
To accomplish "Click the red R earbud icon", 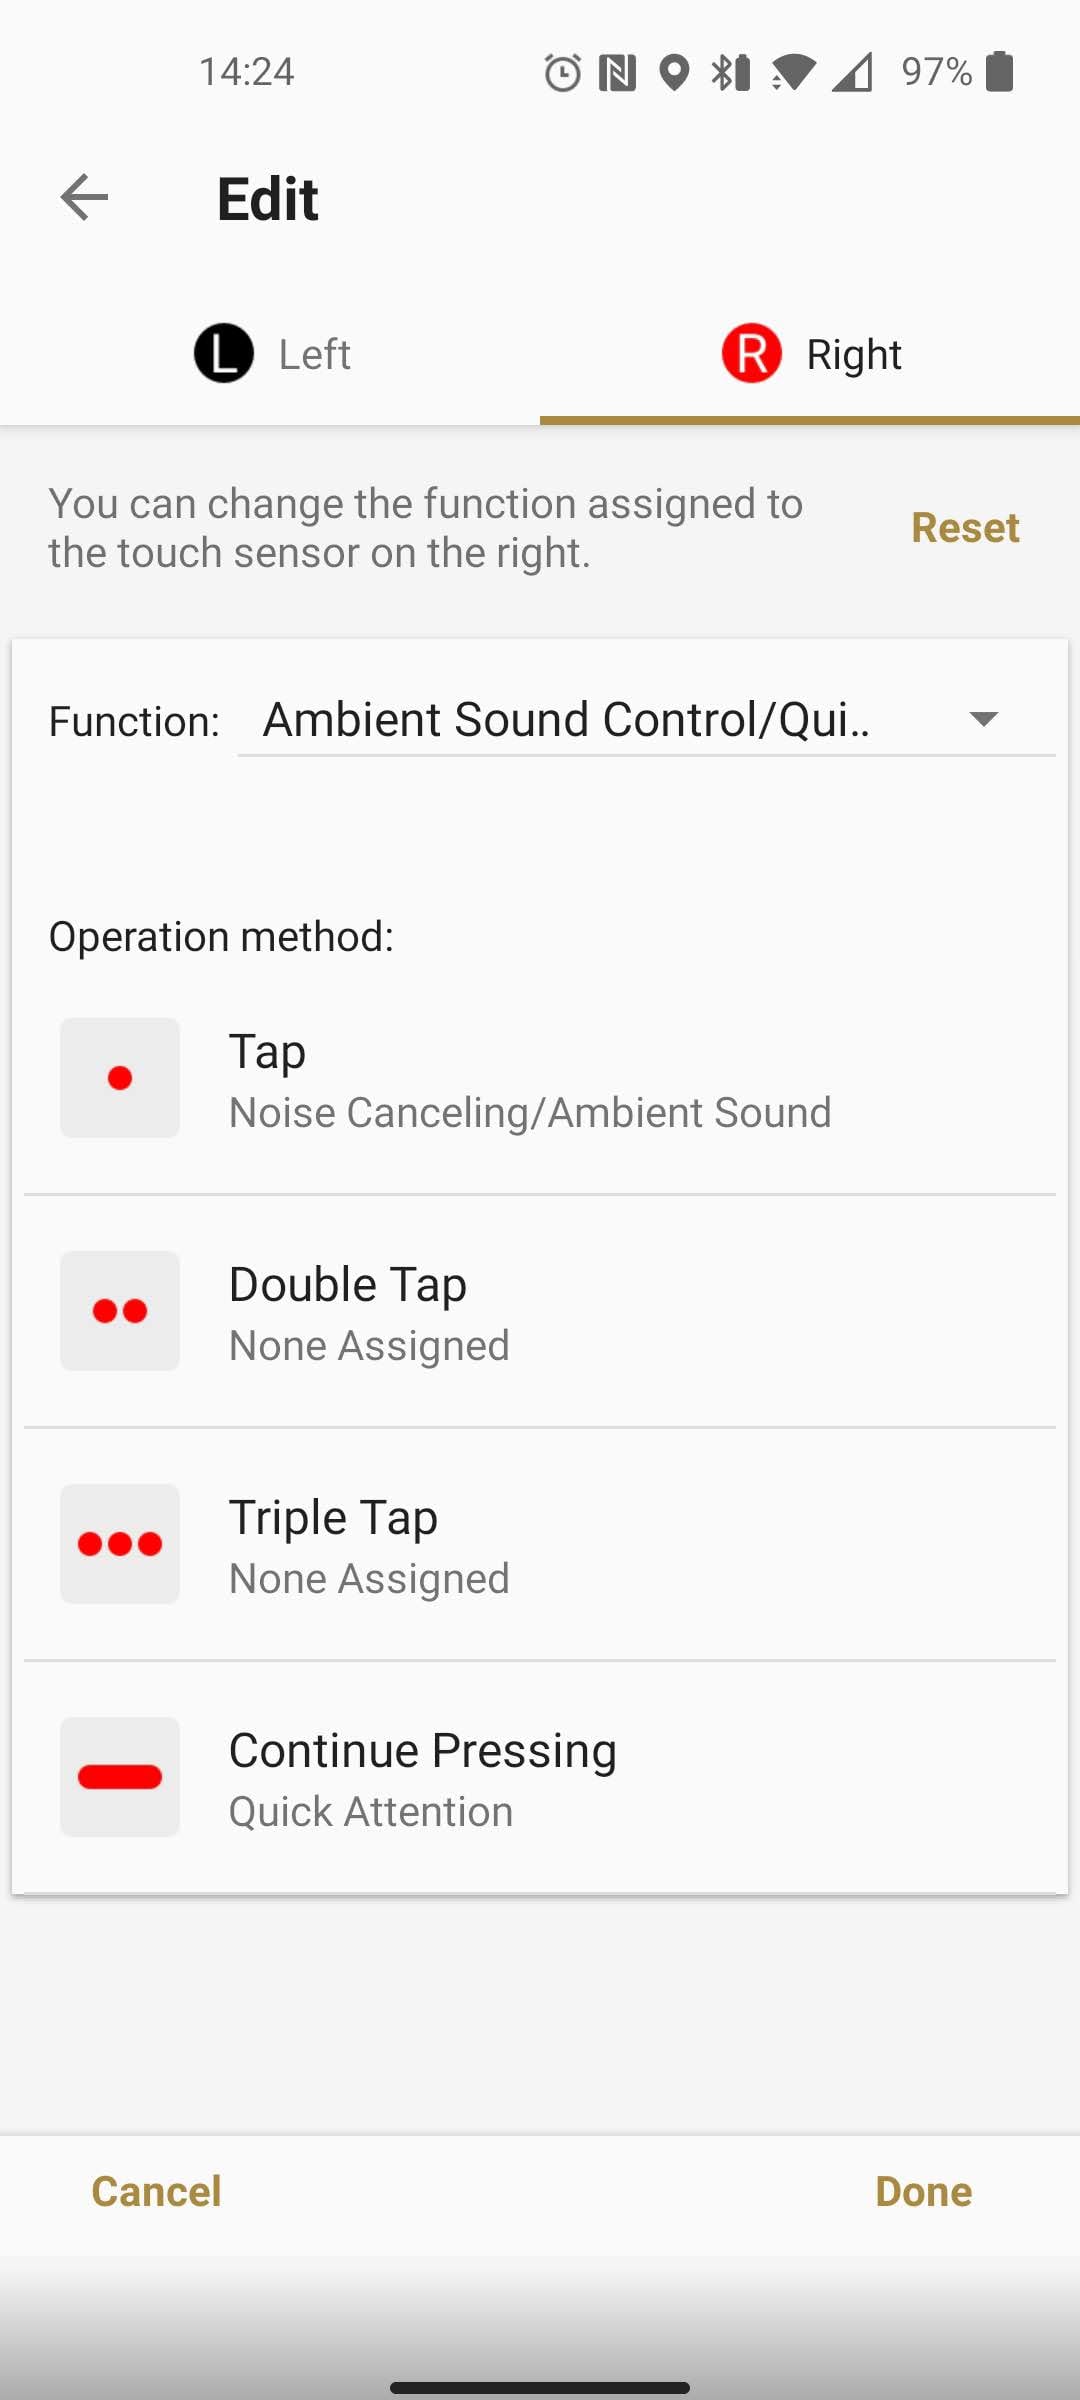I will tap(751, 353).
